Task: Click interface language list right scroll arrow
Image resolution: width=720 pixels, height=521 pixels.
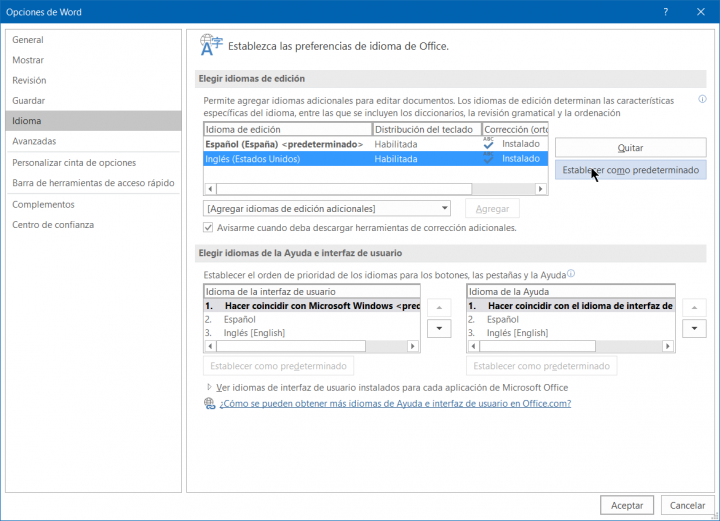Action: click(412, 346)
